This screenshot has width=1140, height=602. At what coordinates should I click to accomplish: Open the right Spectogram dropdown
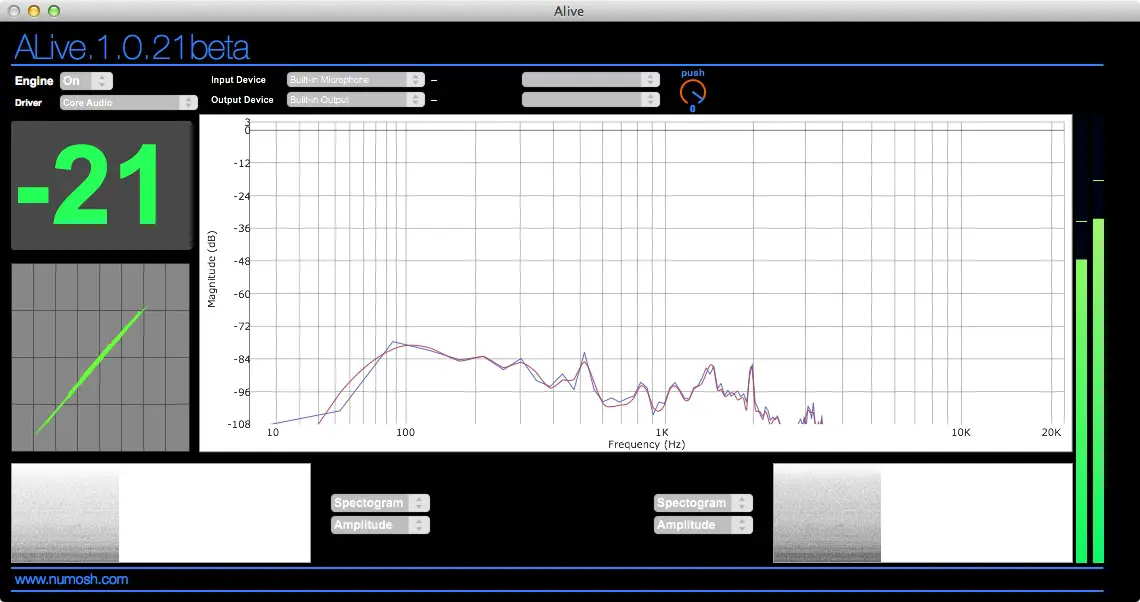point(703,503)
